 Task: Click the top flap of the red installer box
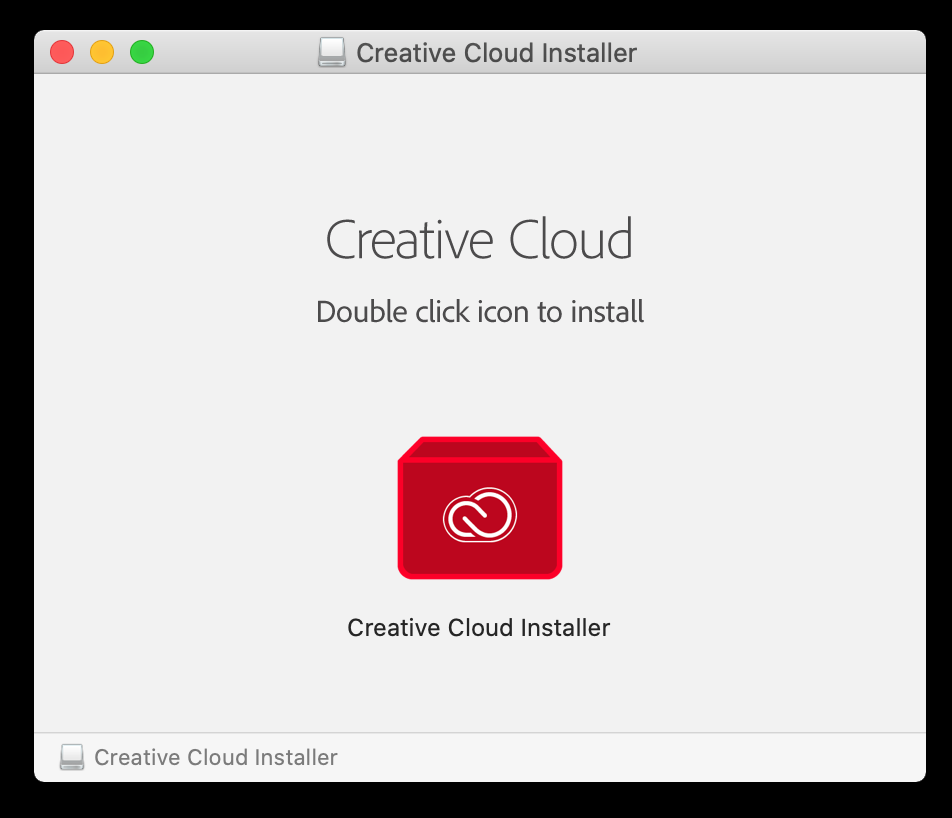click(x=480, y=449)
